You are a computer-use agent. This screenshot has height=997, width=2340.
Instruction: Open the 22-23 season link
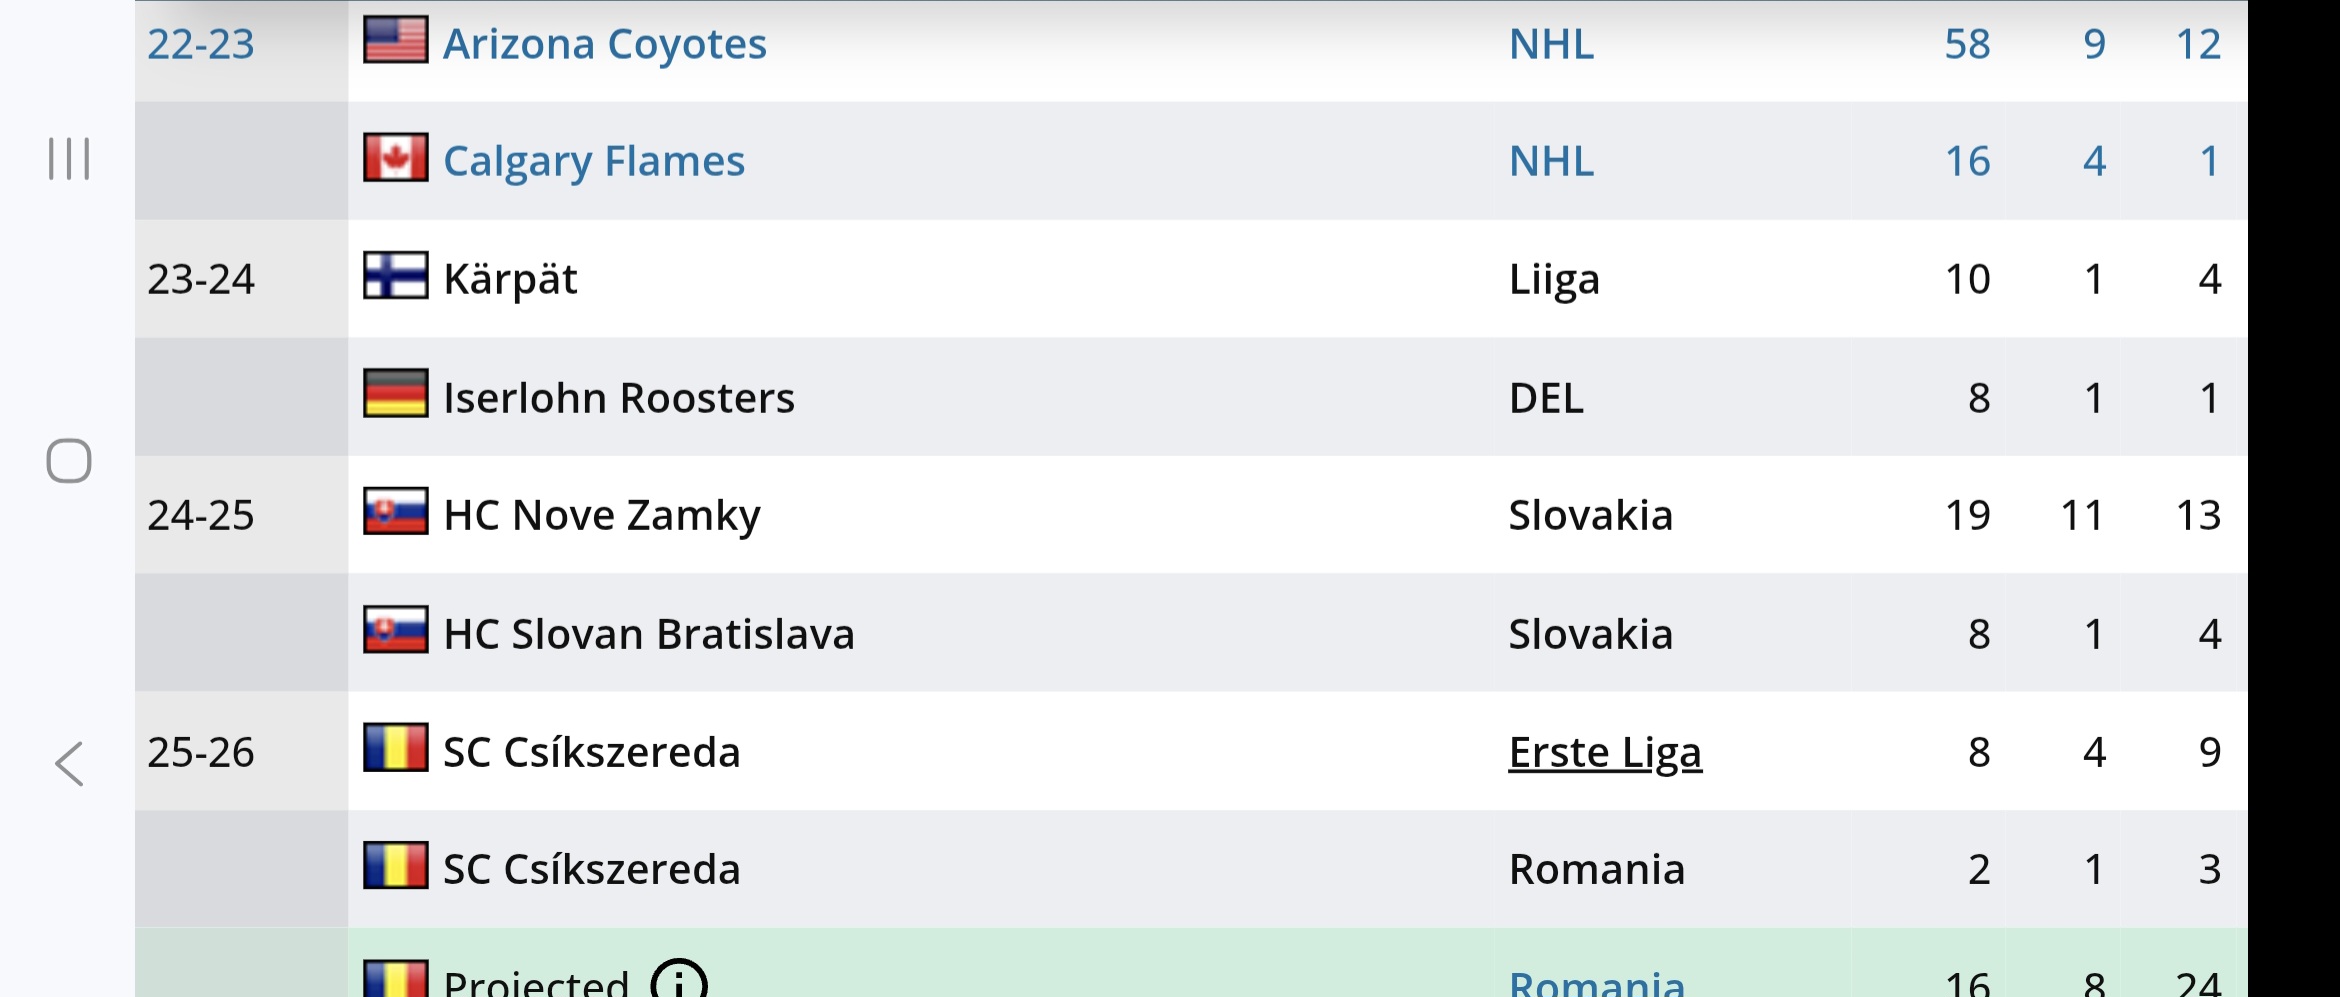201,44
